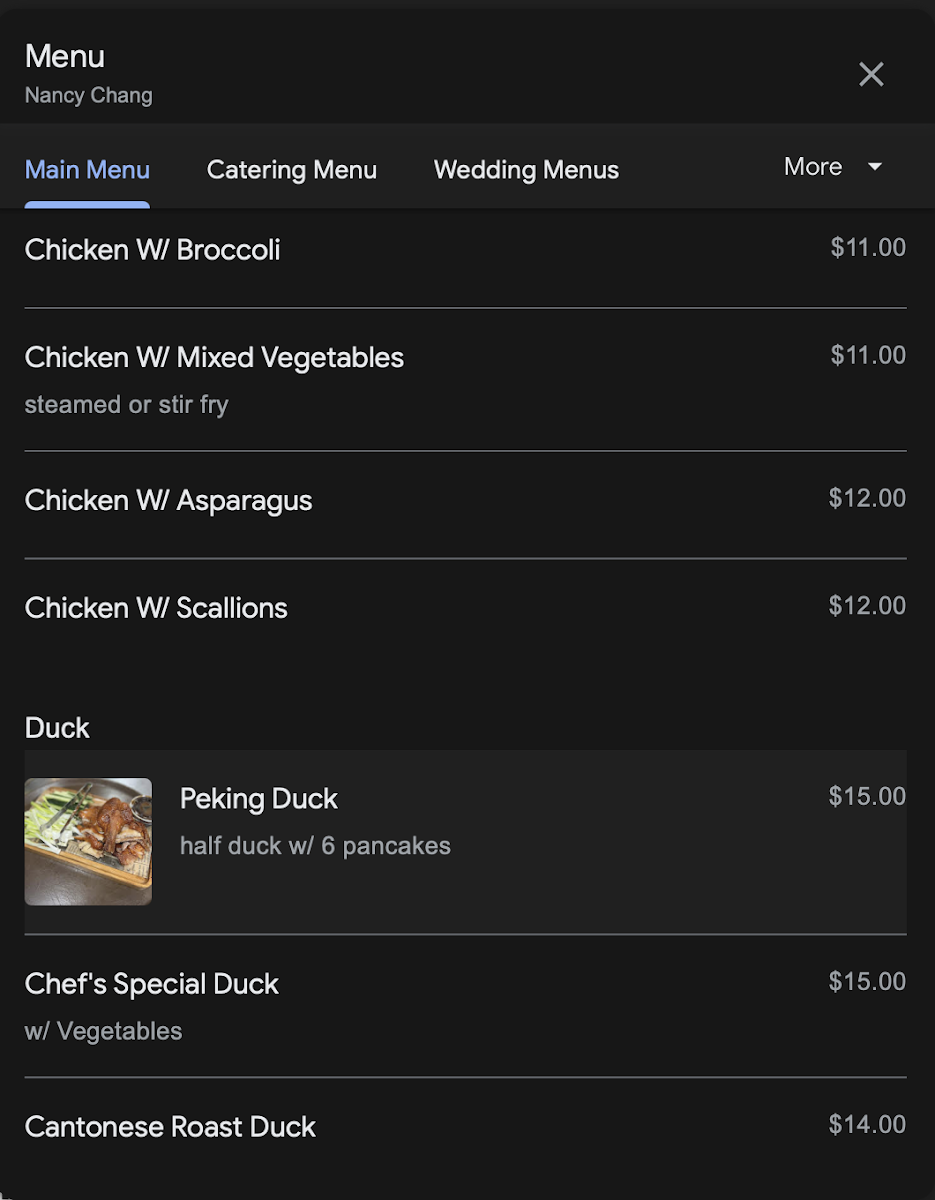Click the Duck section heading

tap(57, 728)
